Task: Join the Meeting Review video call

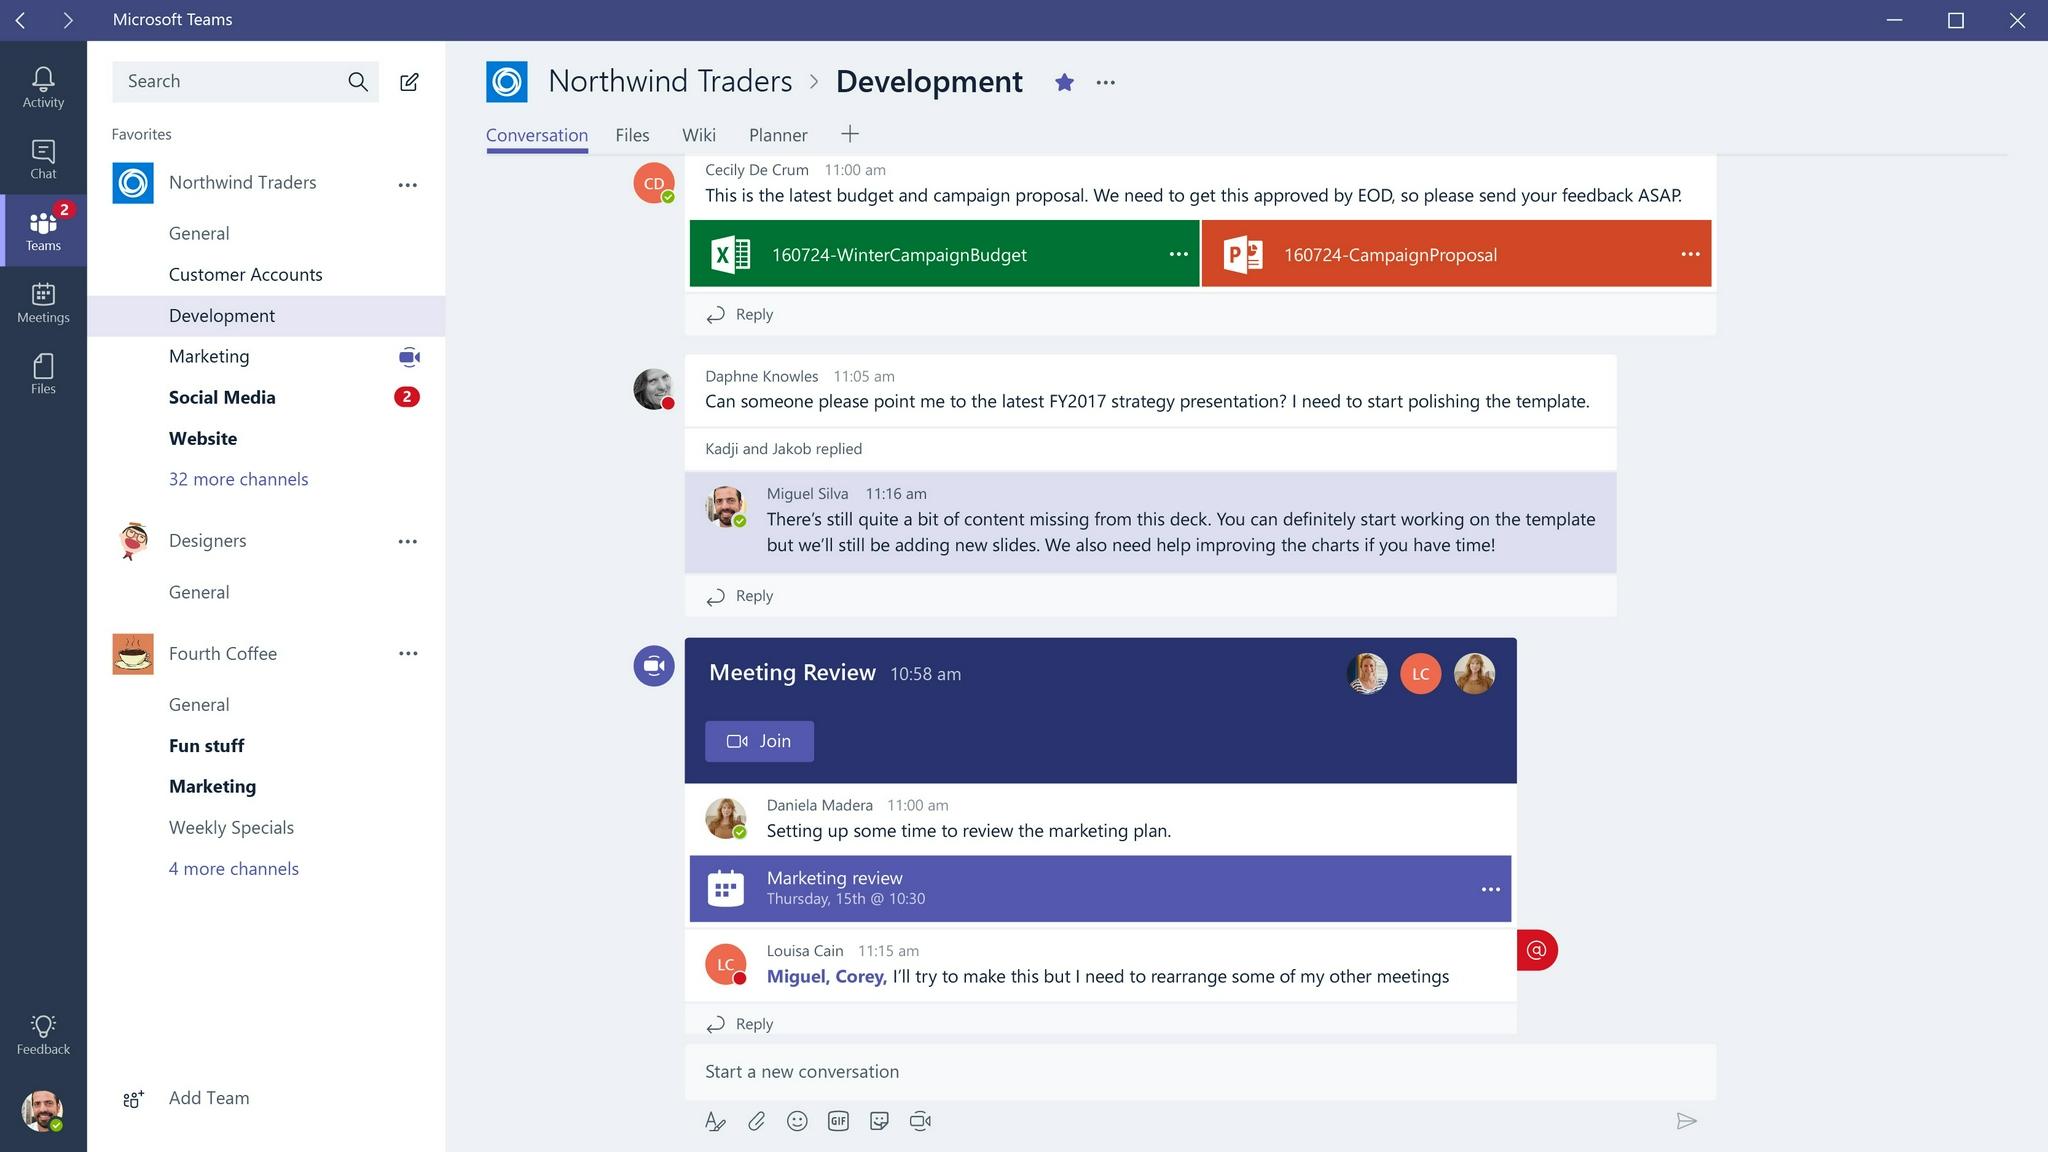Action: click(x=758, y=740)
